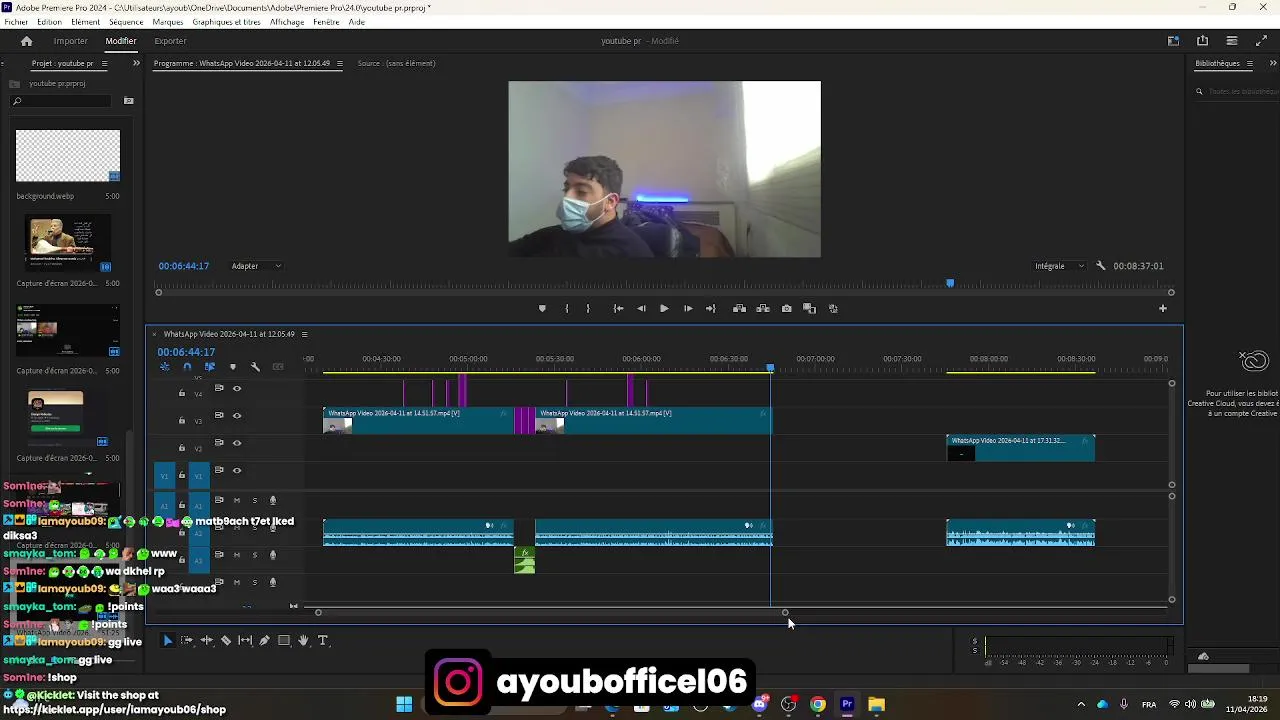The width and height of the screenshot is (1280, 720).
Task: Select the Rectangle tool
Action: (284, 640)
